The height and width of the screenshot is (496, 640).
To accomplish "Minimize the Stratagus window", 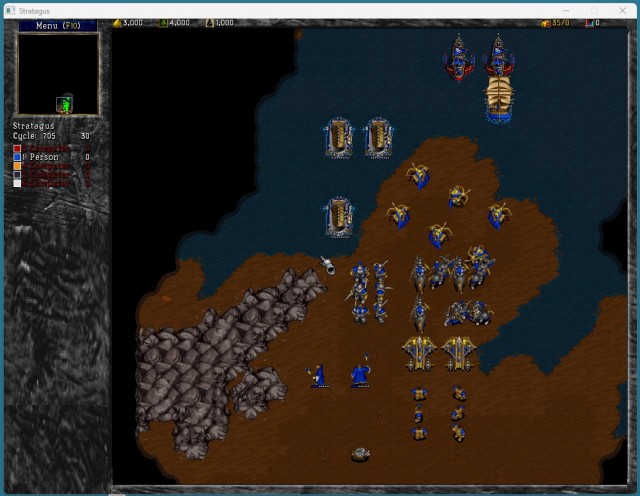I will pyautogui.click(x=567, y=11).
